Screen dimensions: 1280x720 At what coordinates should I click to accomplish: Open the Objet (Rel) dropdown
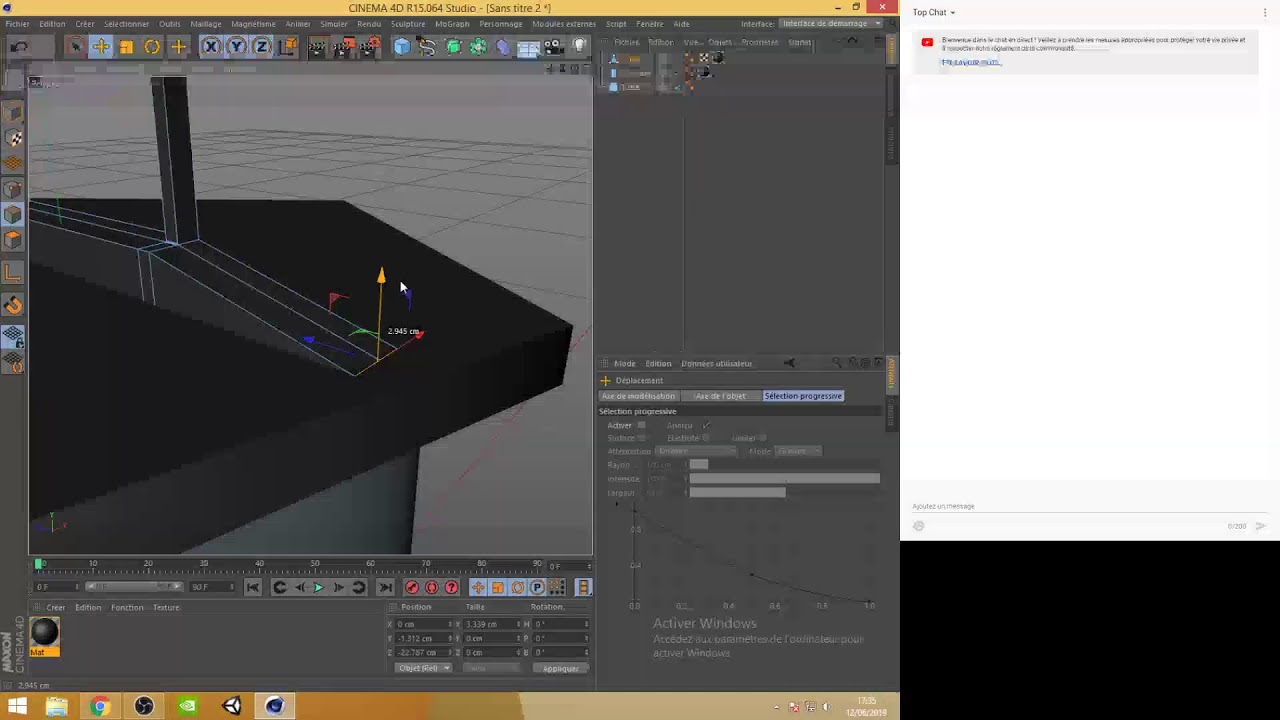(424, 668)
